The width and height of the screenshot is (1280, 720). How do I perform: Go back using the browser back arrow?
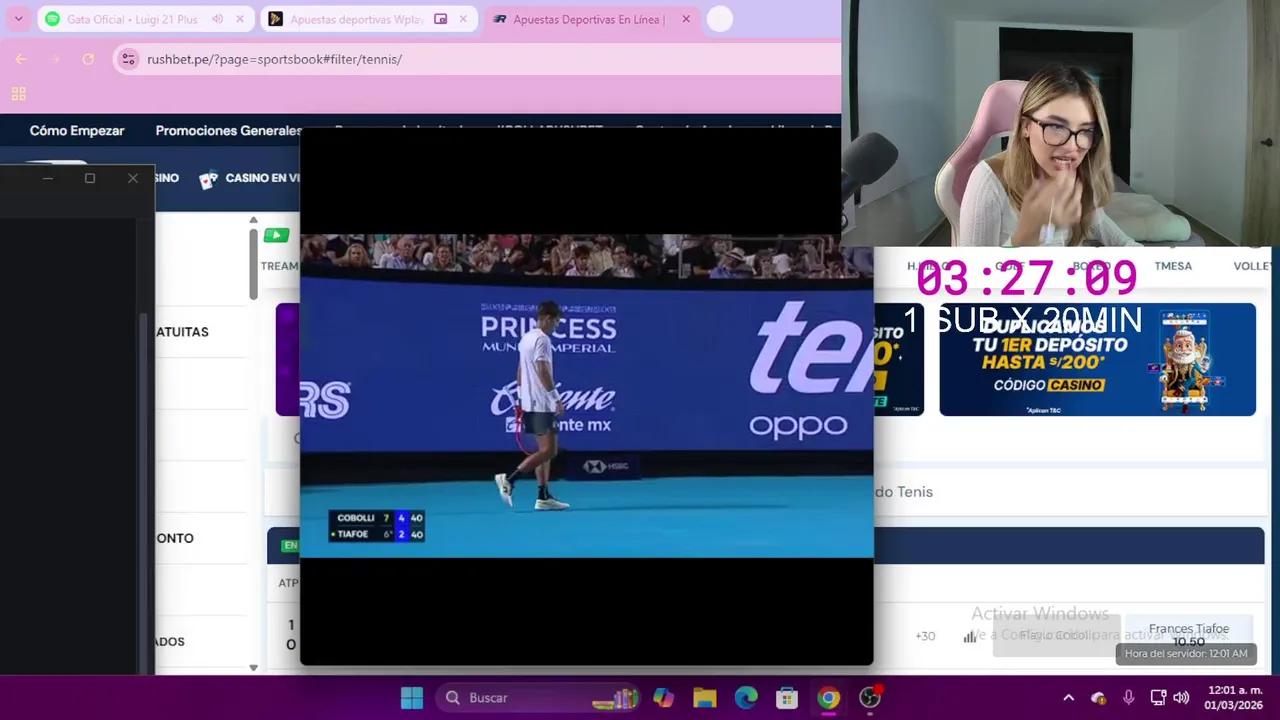click(x=20, y=59)
